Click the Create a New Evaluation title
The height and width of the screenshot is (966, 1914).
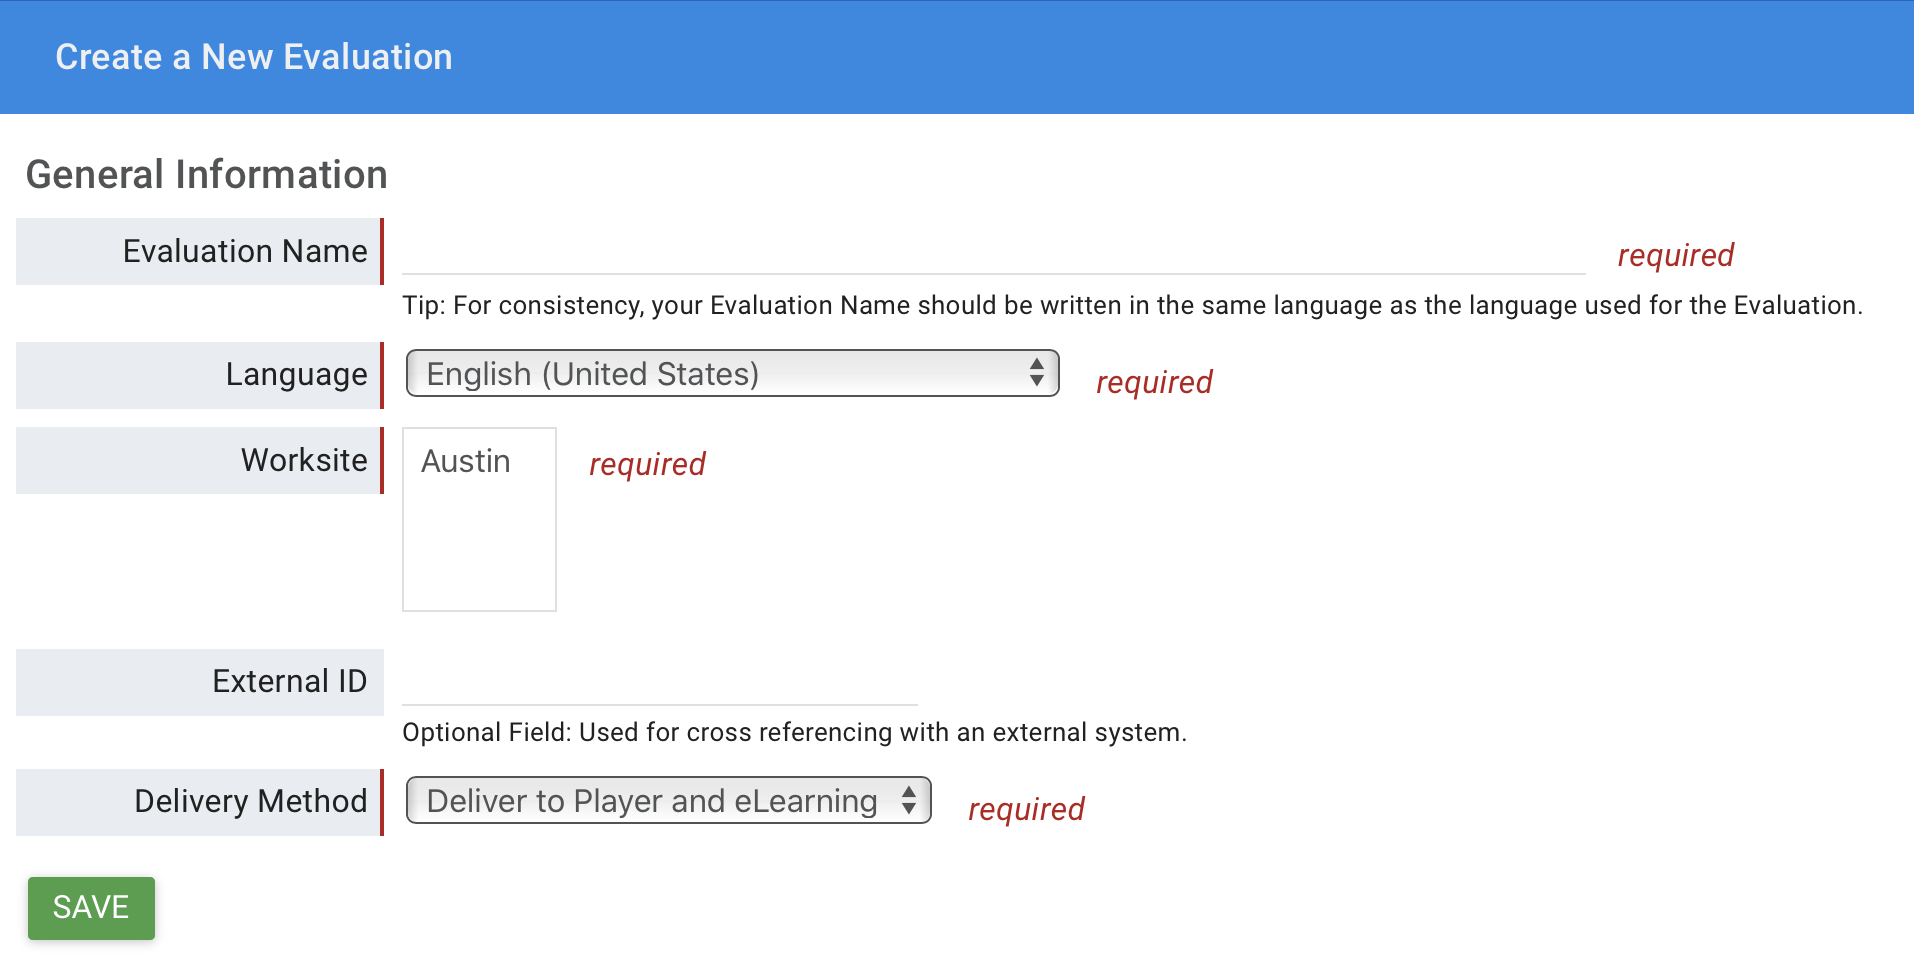[254, 57]
